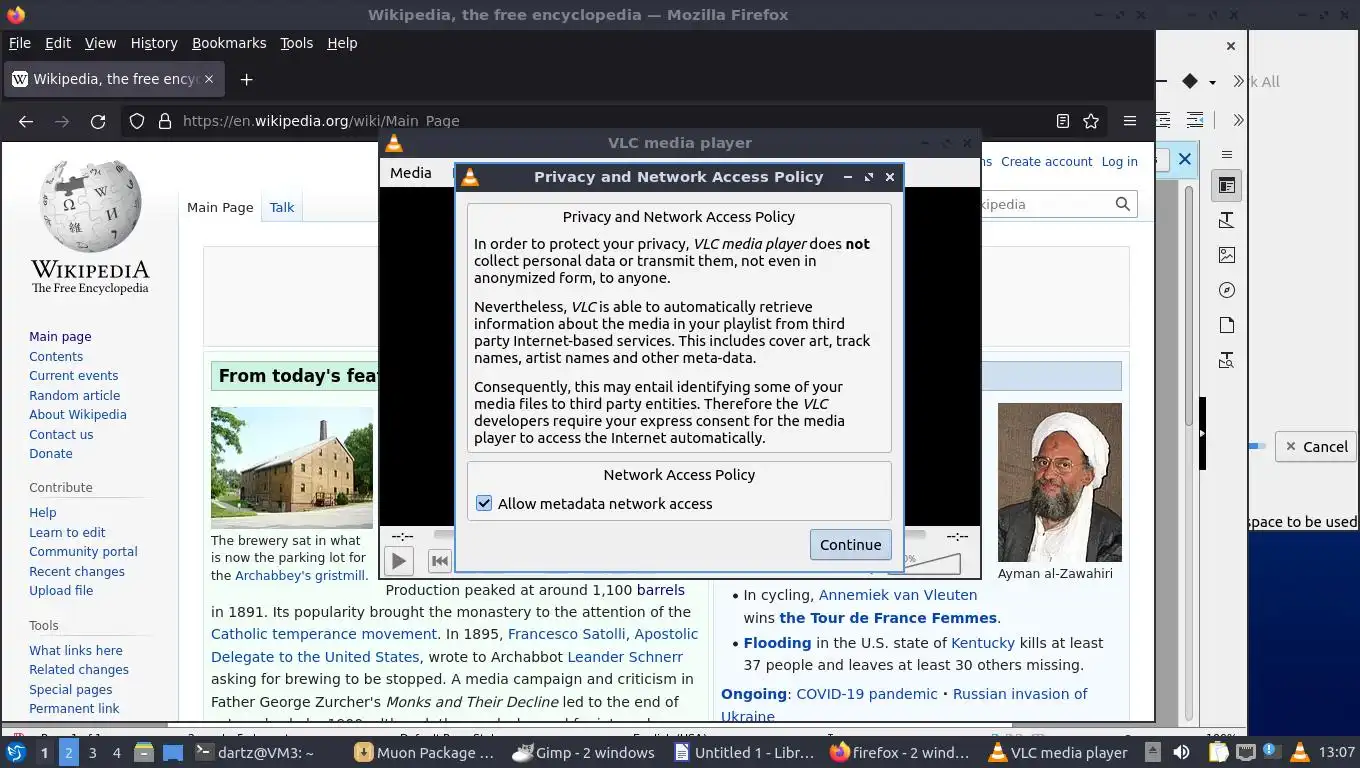
Task: Open Firefox Edit menu
Action: 58,43
